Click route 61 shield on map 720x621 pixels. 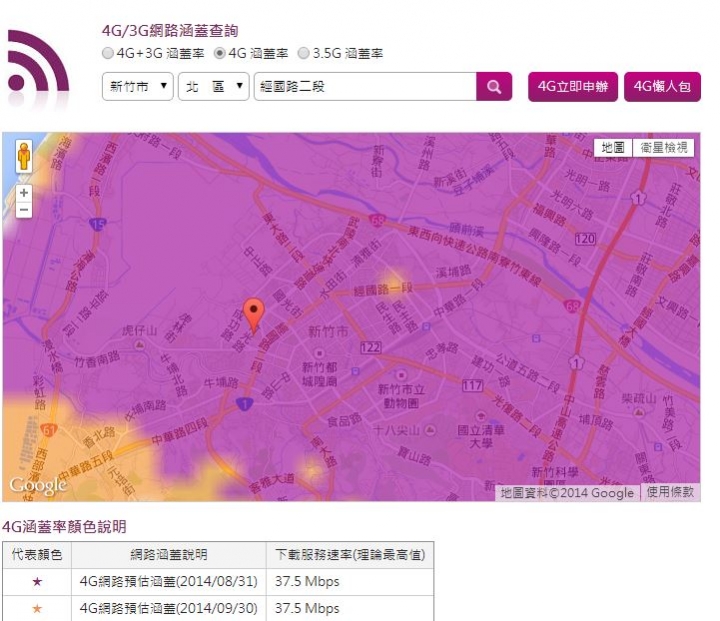pos(49,430)
